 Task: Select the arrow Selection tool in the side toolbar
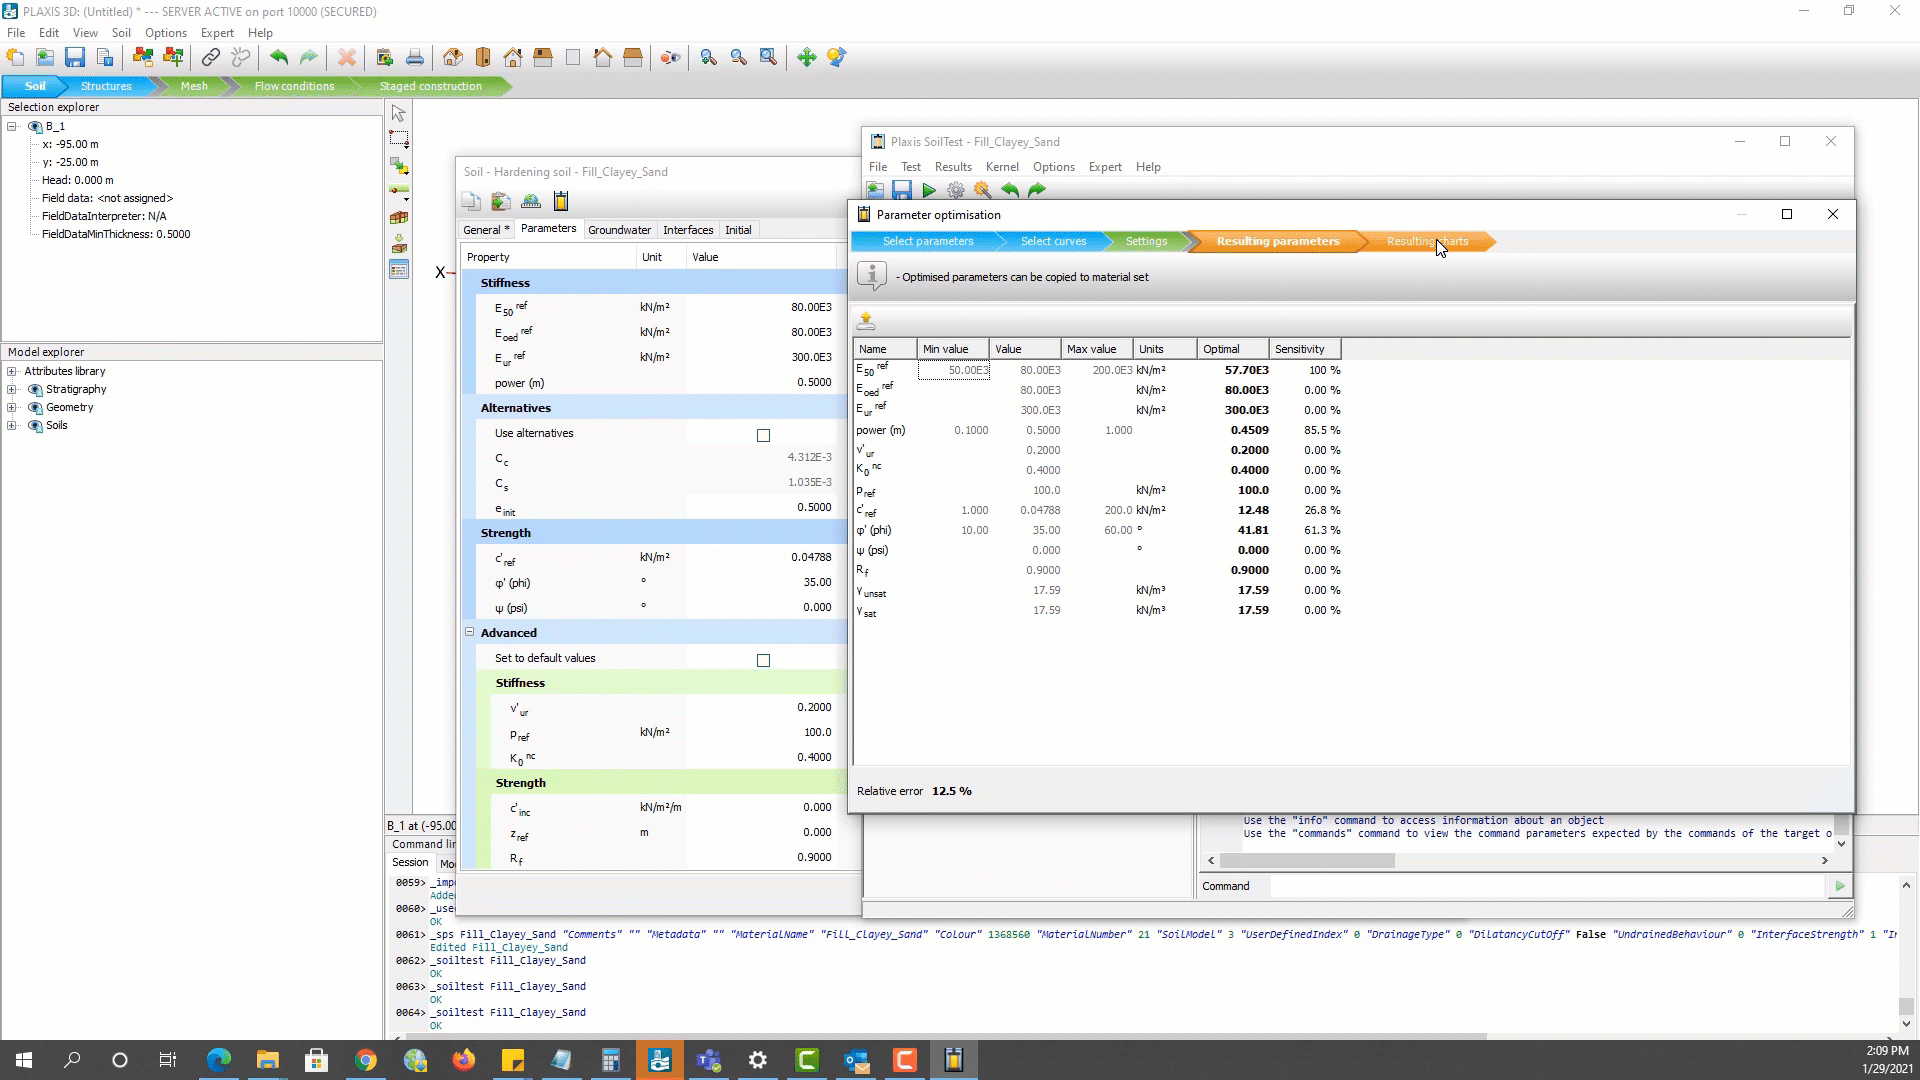point(399,113)
